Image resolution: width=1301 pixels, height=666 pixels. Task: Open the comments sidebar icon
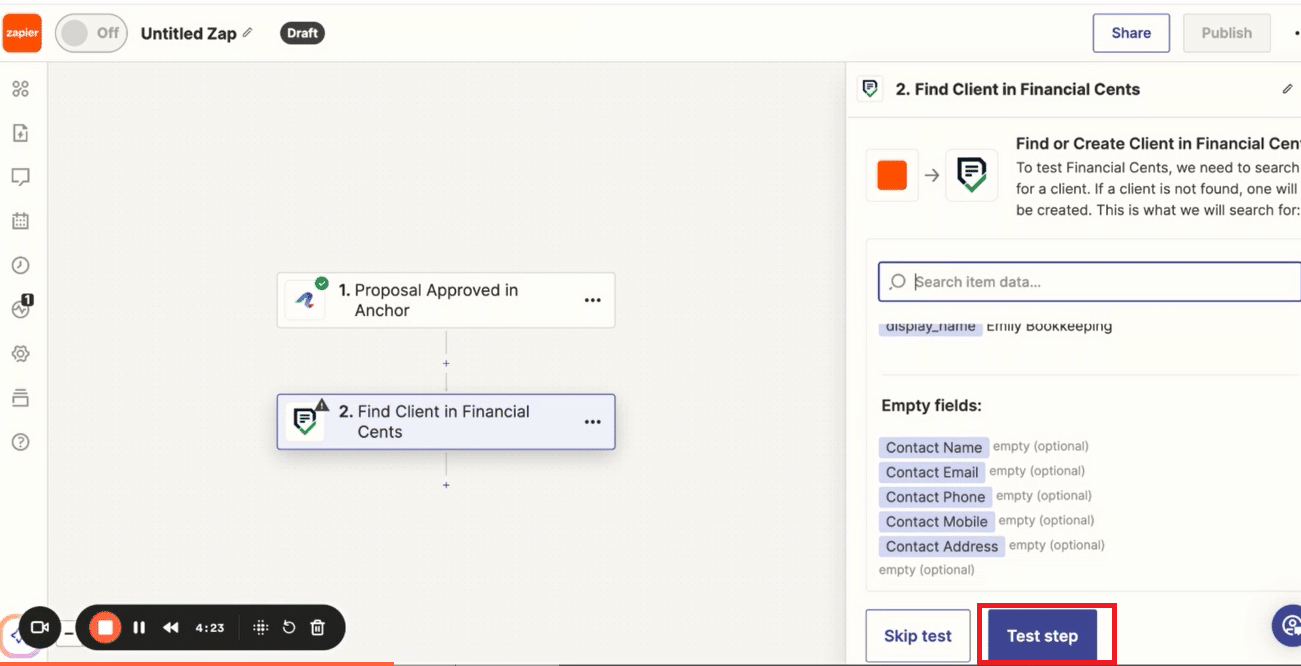click(x=20, y=177)
